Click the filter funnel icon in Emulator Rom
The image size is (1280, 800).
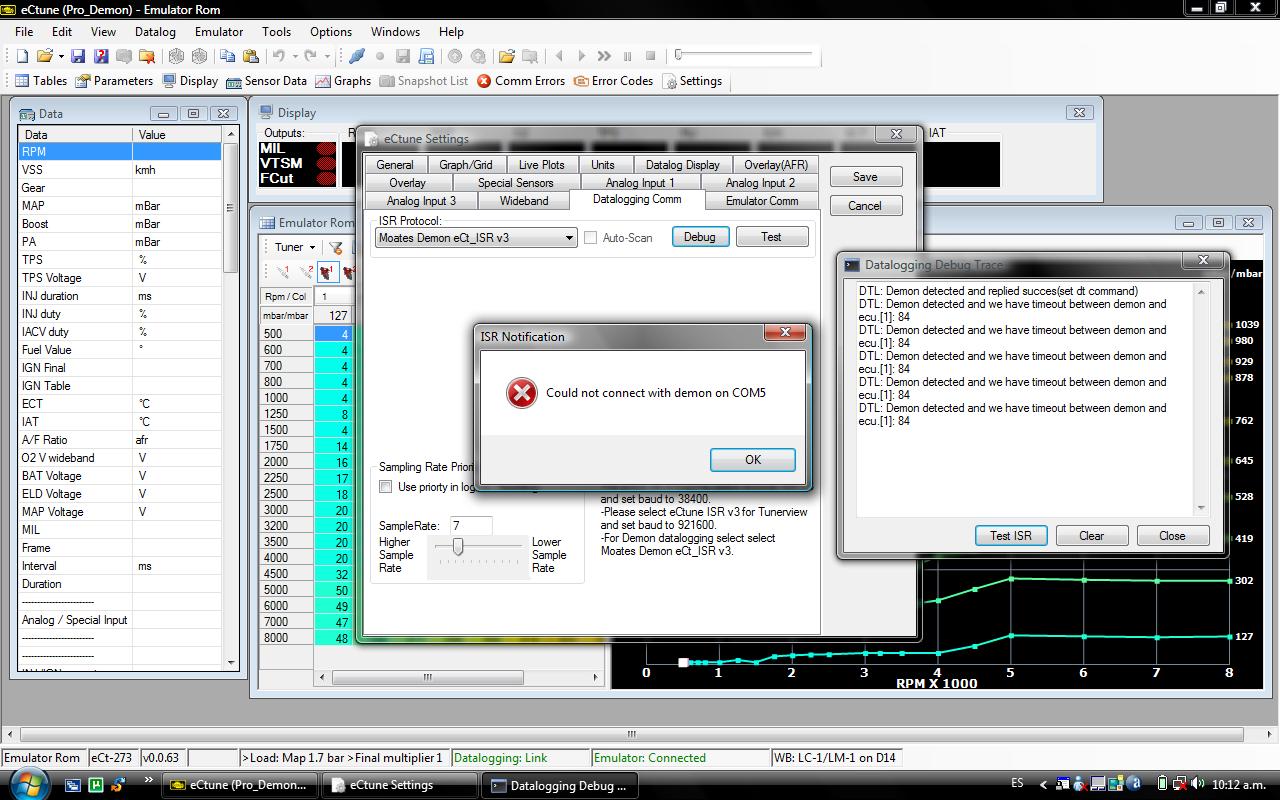337,247
